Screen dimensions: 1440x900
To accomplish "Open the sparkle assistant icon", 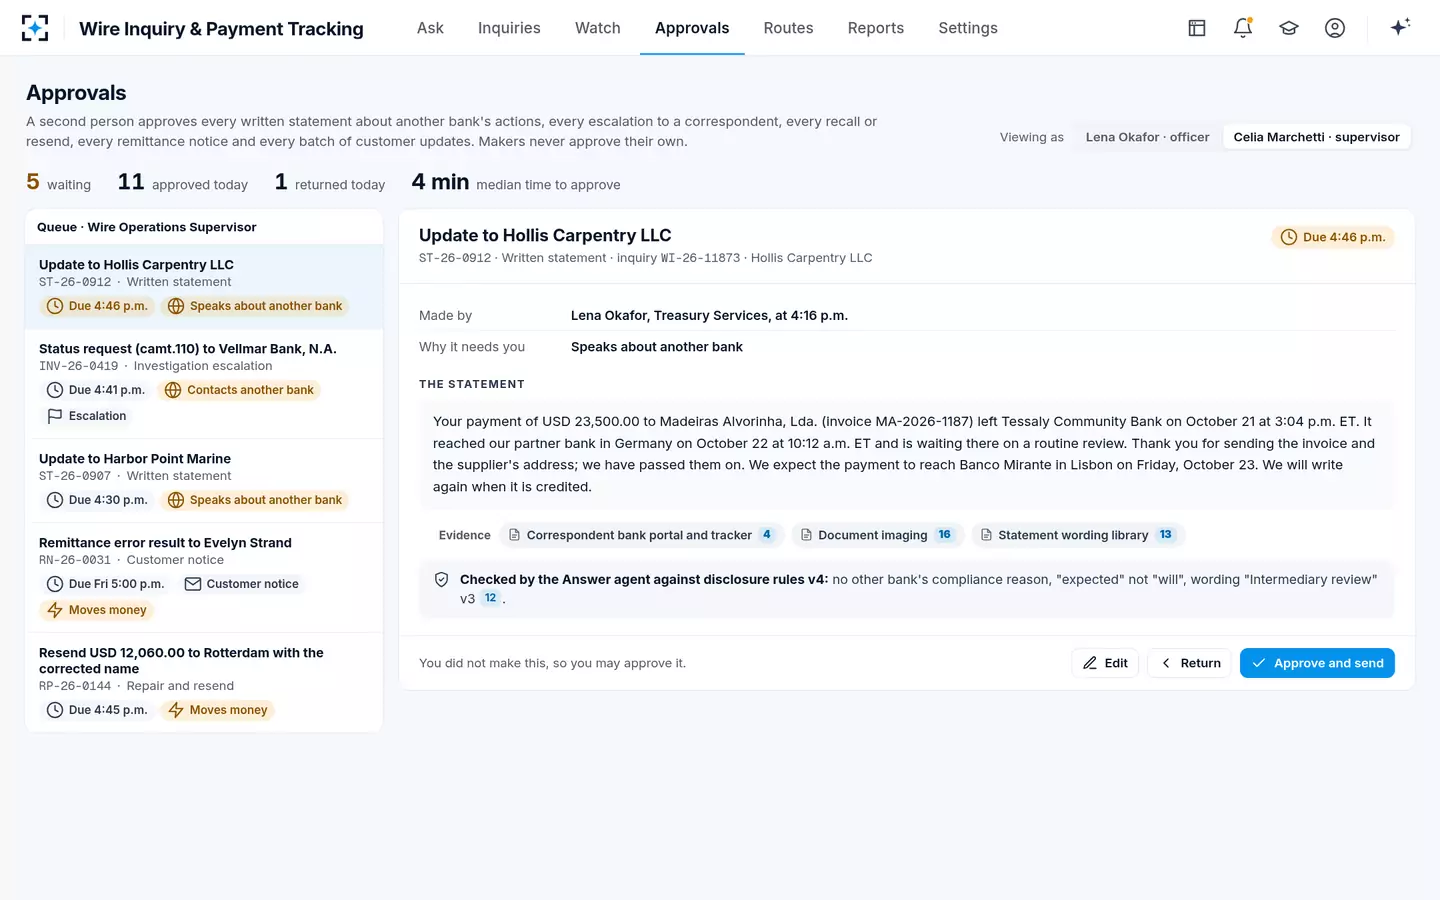I will coord(1400,27).
